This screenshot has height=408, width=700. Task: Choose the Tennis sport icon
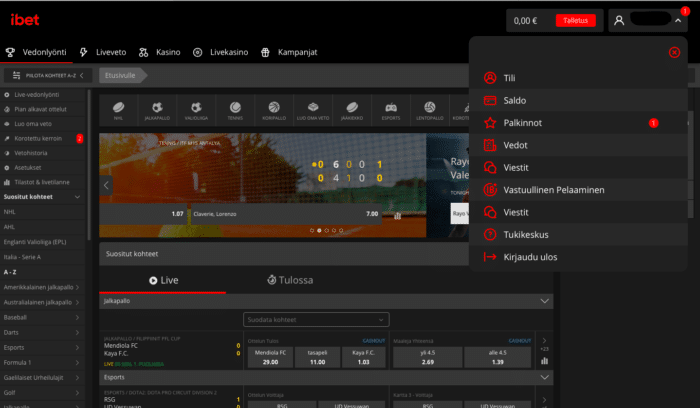click(x=235, y=111)
